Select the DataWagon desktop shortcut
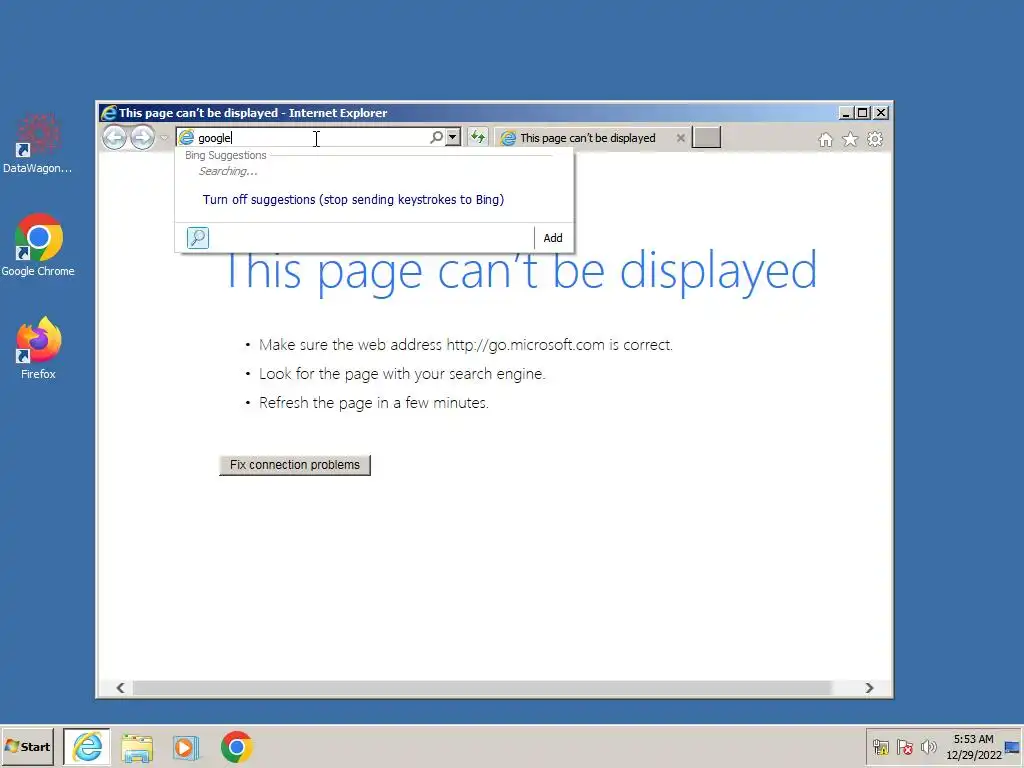The height and width of the screenshot is (768, 1024). point(38,144)
